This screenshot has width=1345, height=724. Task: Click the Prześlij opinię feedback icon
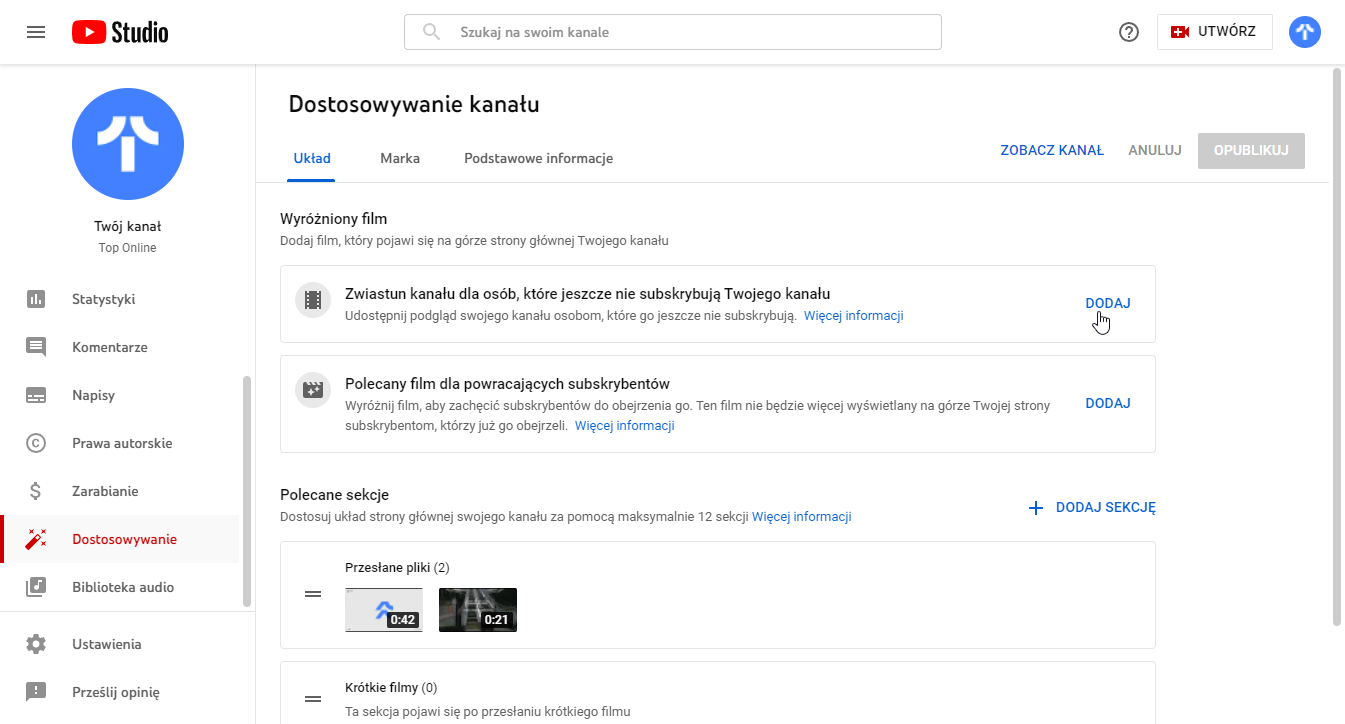36,692
